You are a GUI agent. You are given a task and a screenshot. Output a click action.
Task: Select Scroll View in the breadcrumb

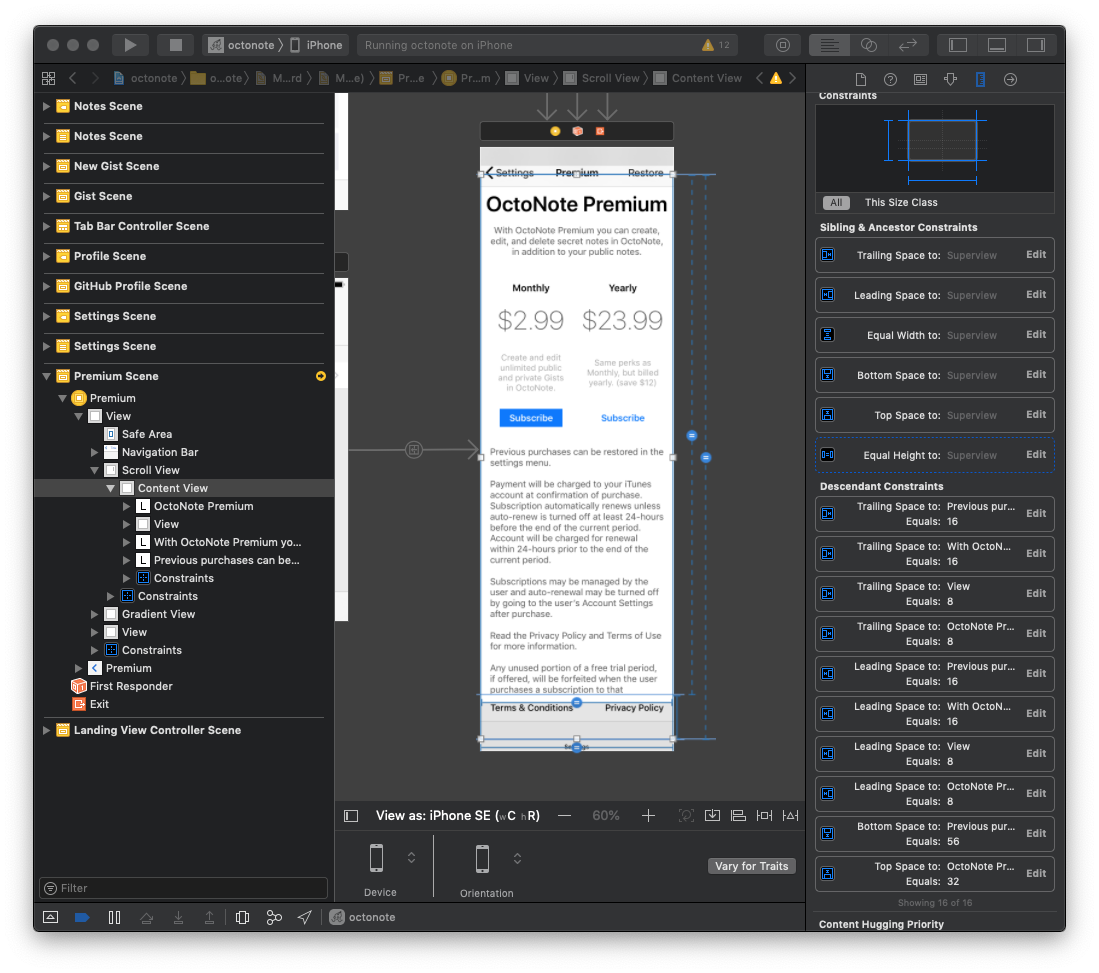tap(603, 78)
